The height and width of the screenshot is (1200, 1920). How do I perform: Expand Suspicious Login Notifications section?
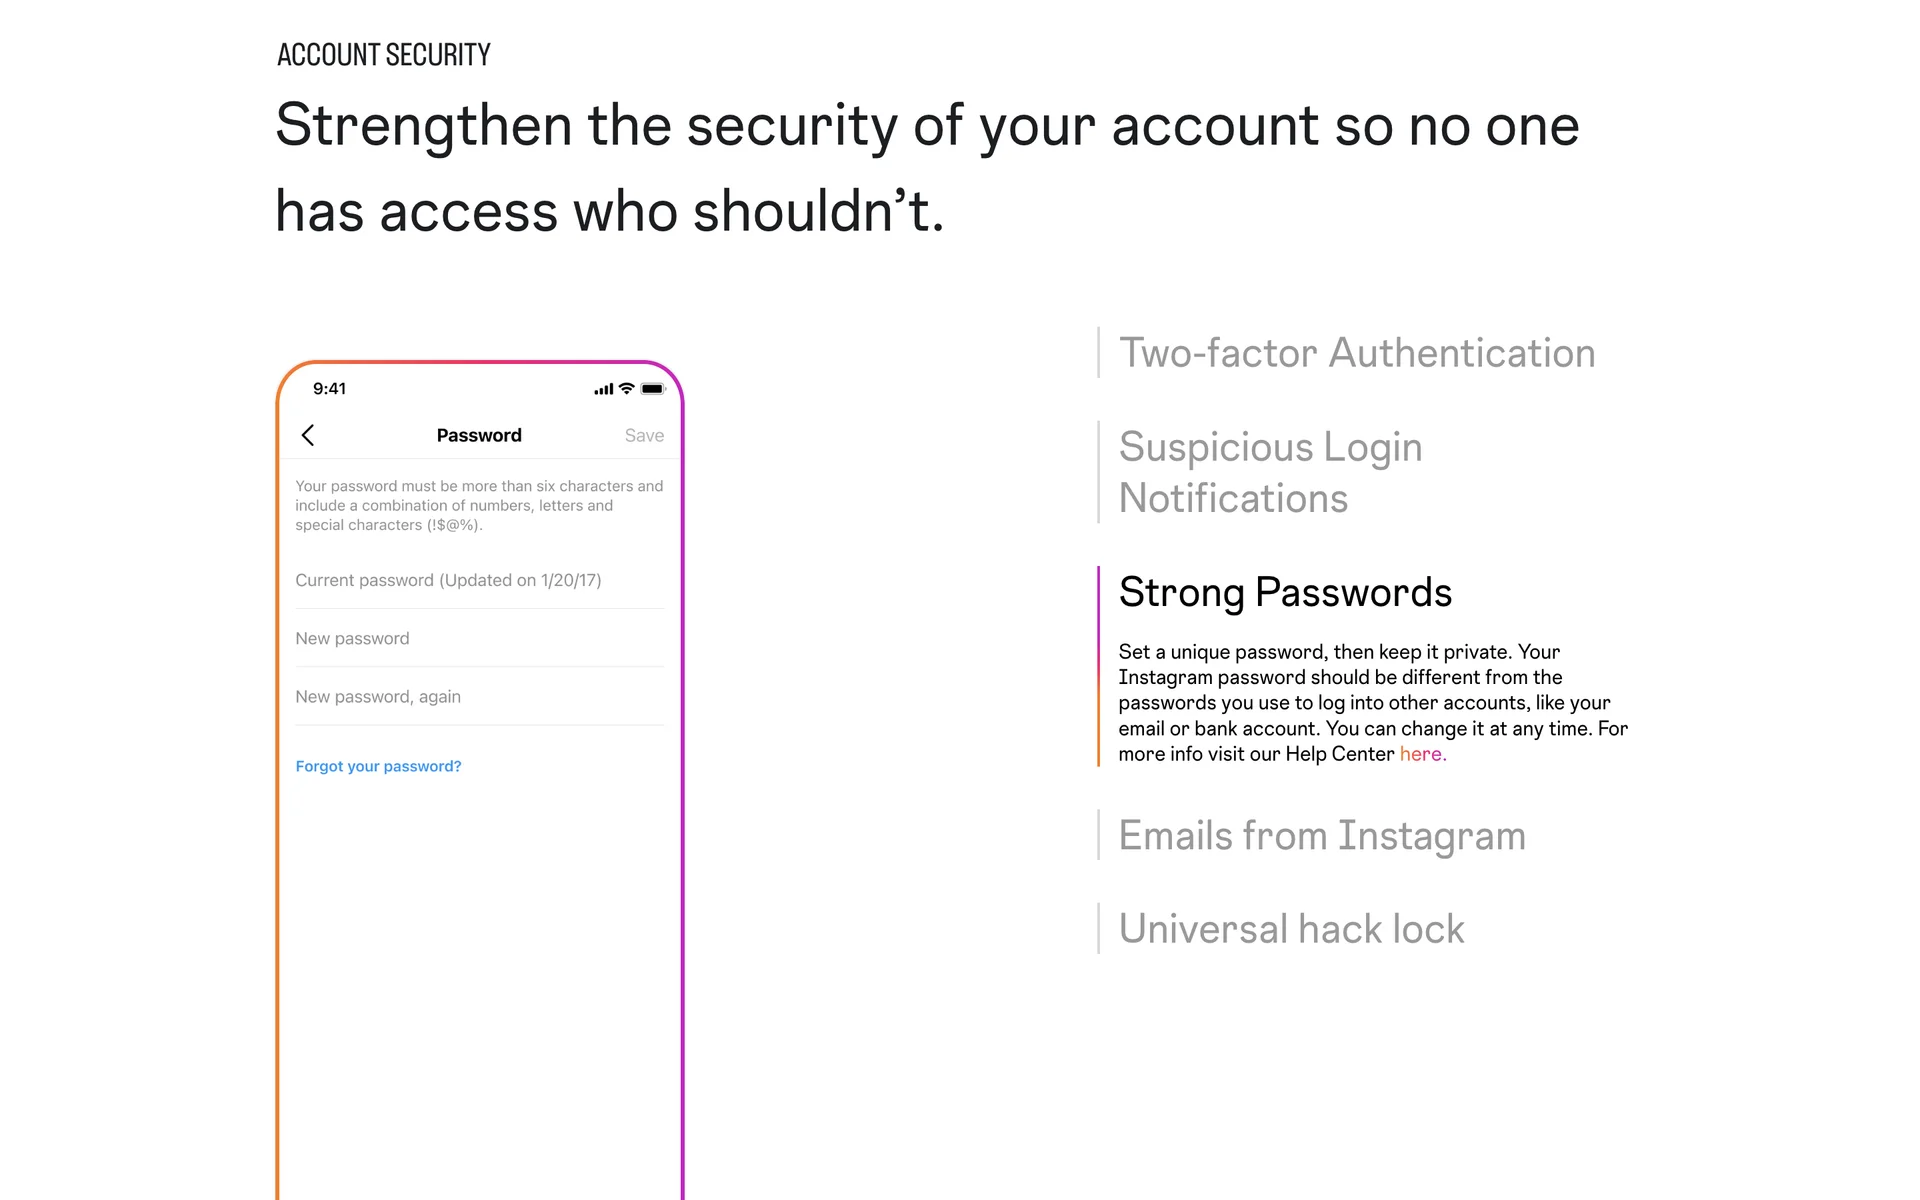pyautogui.click(x=1270, y=472)
